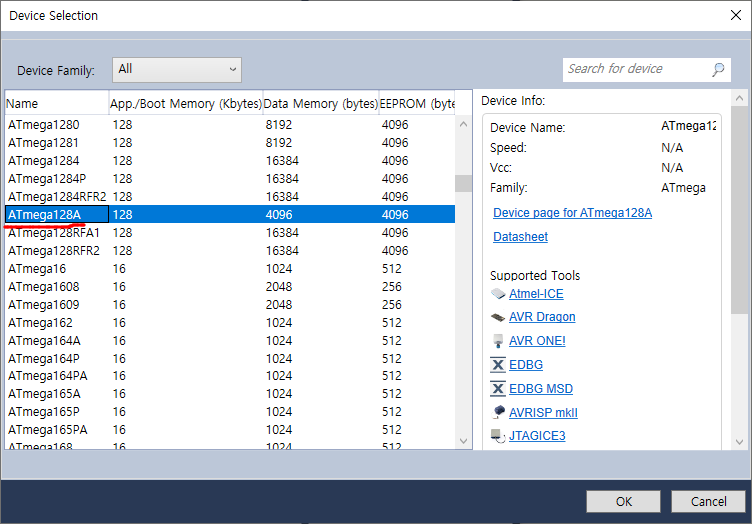Viewport: 752px width, 524px height.
Task: Click the JTAGICE3 tool icon
Action: [x=498, y=436]
